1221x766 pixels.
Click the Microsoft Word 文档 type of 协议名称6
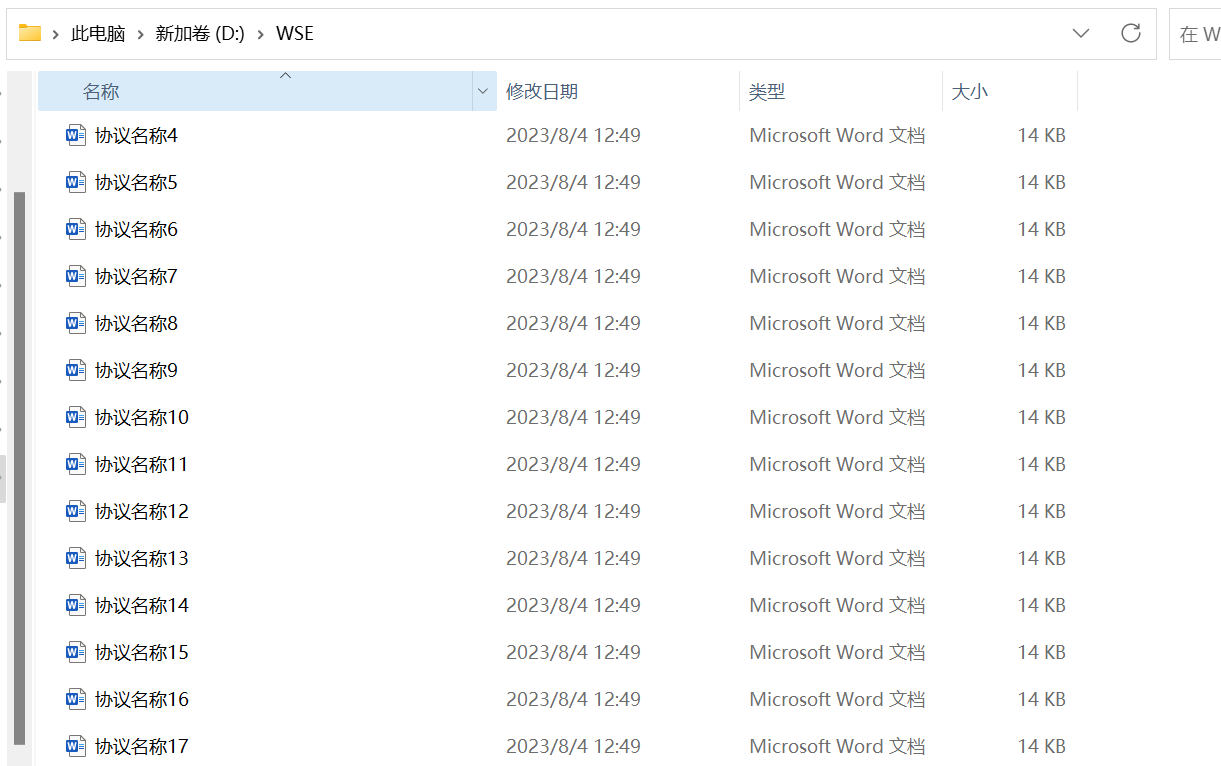point(837,229)
